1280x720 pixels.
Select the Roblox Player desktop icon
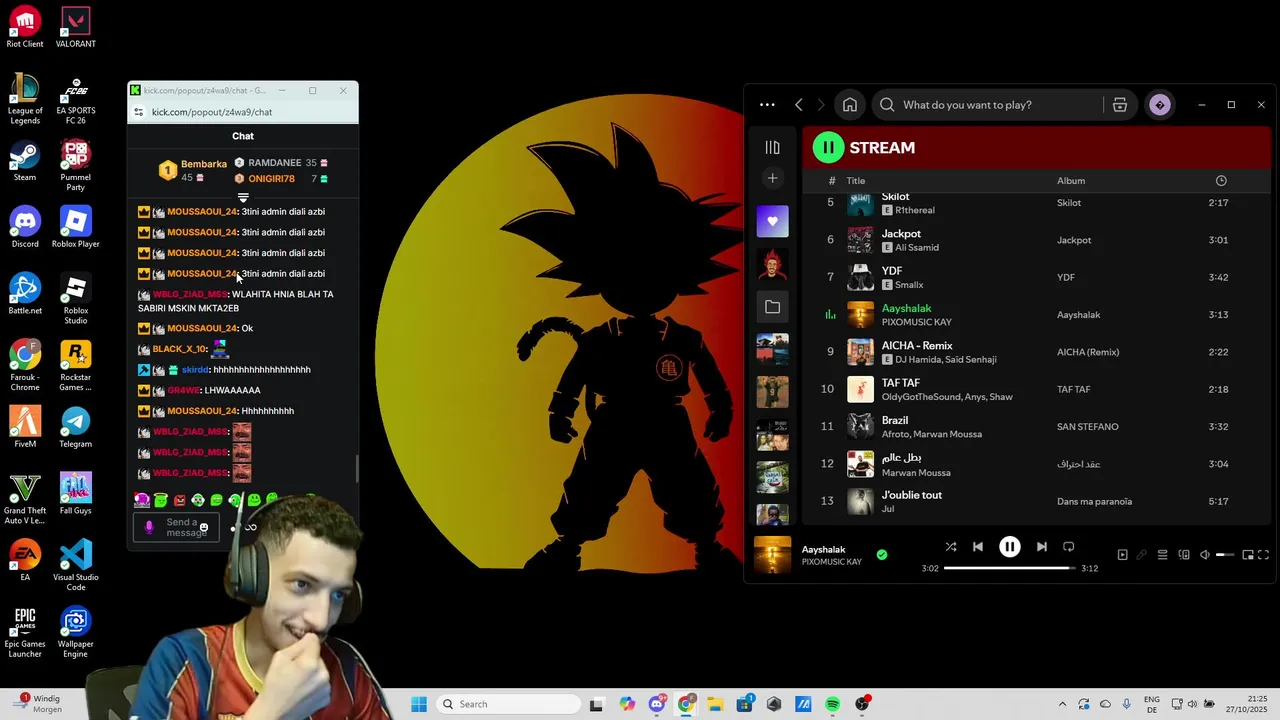point(76,227)
